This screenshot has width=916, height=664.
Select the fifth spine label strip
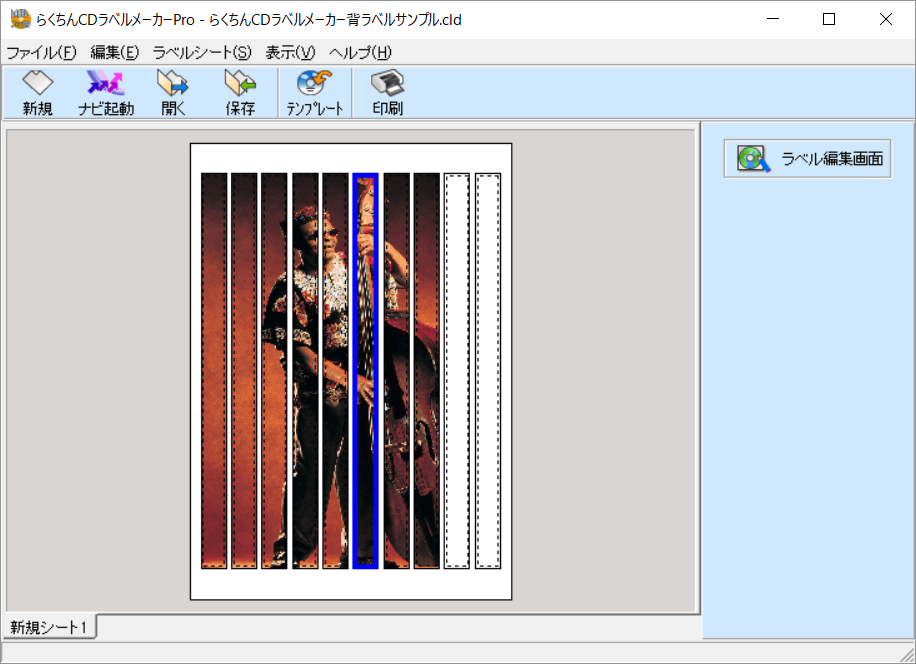tap(335, 370)
